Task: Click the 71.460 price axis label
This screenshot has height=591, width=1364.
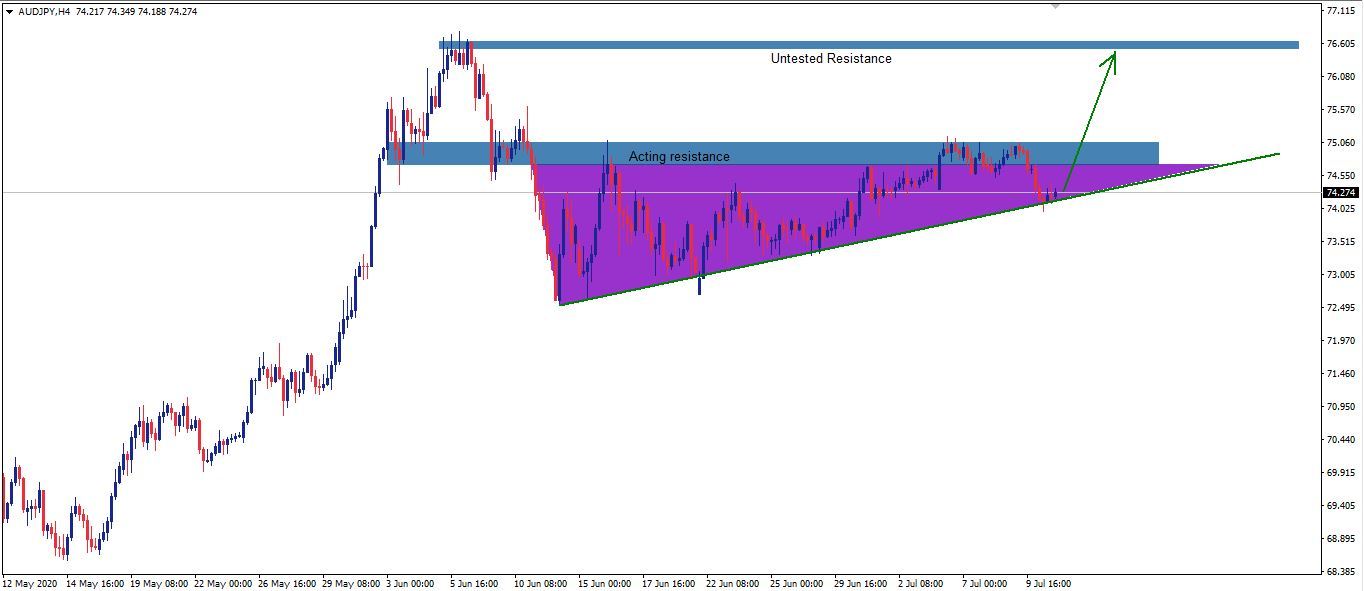Action: click(1340, 374)
